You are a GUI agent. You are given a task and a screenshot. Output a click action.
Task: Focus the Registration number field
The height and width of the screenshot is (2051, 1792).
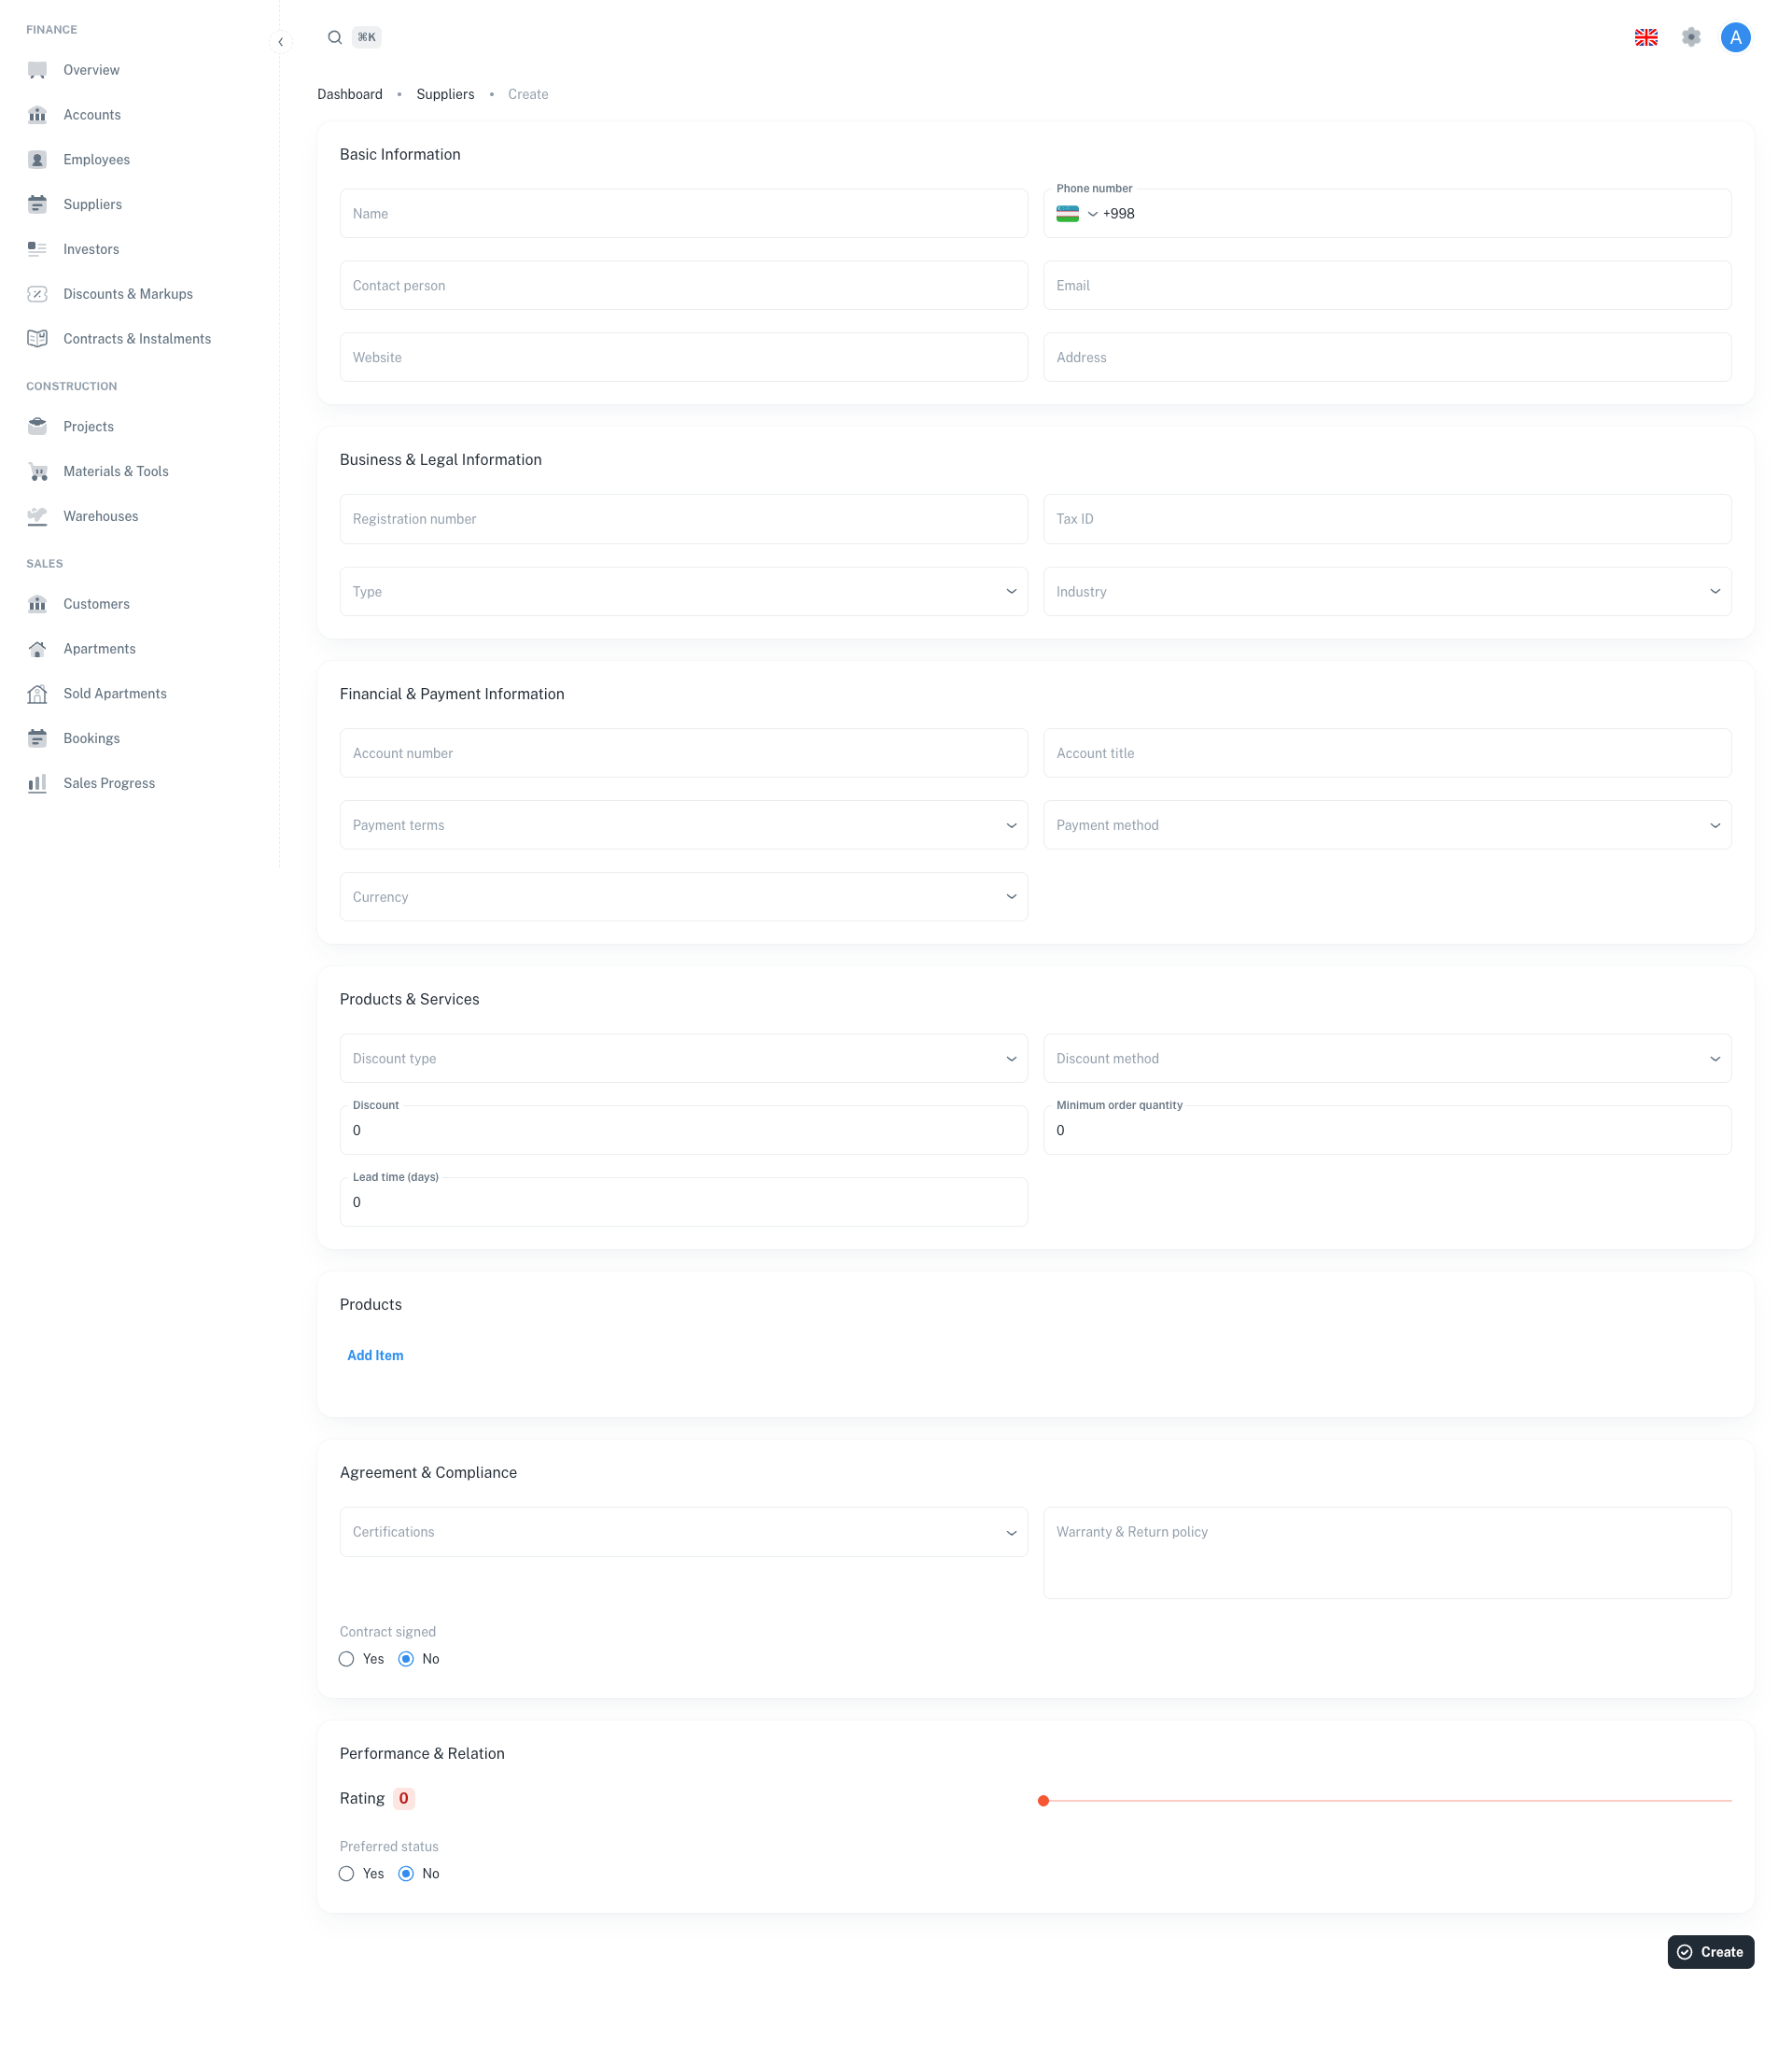pyautogui.click(x=683, y=519)
